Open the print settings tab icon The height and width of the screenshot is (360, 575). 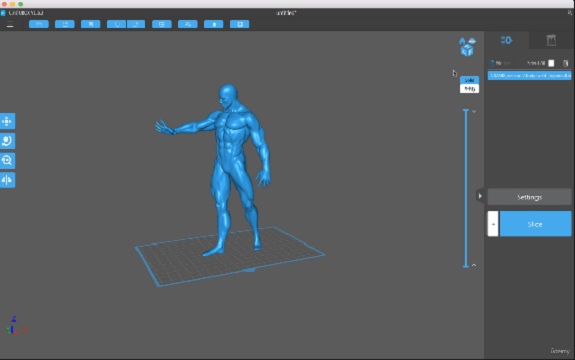tap(506, 40)
